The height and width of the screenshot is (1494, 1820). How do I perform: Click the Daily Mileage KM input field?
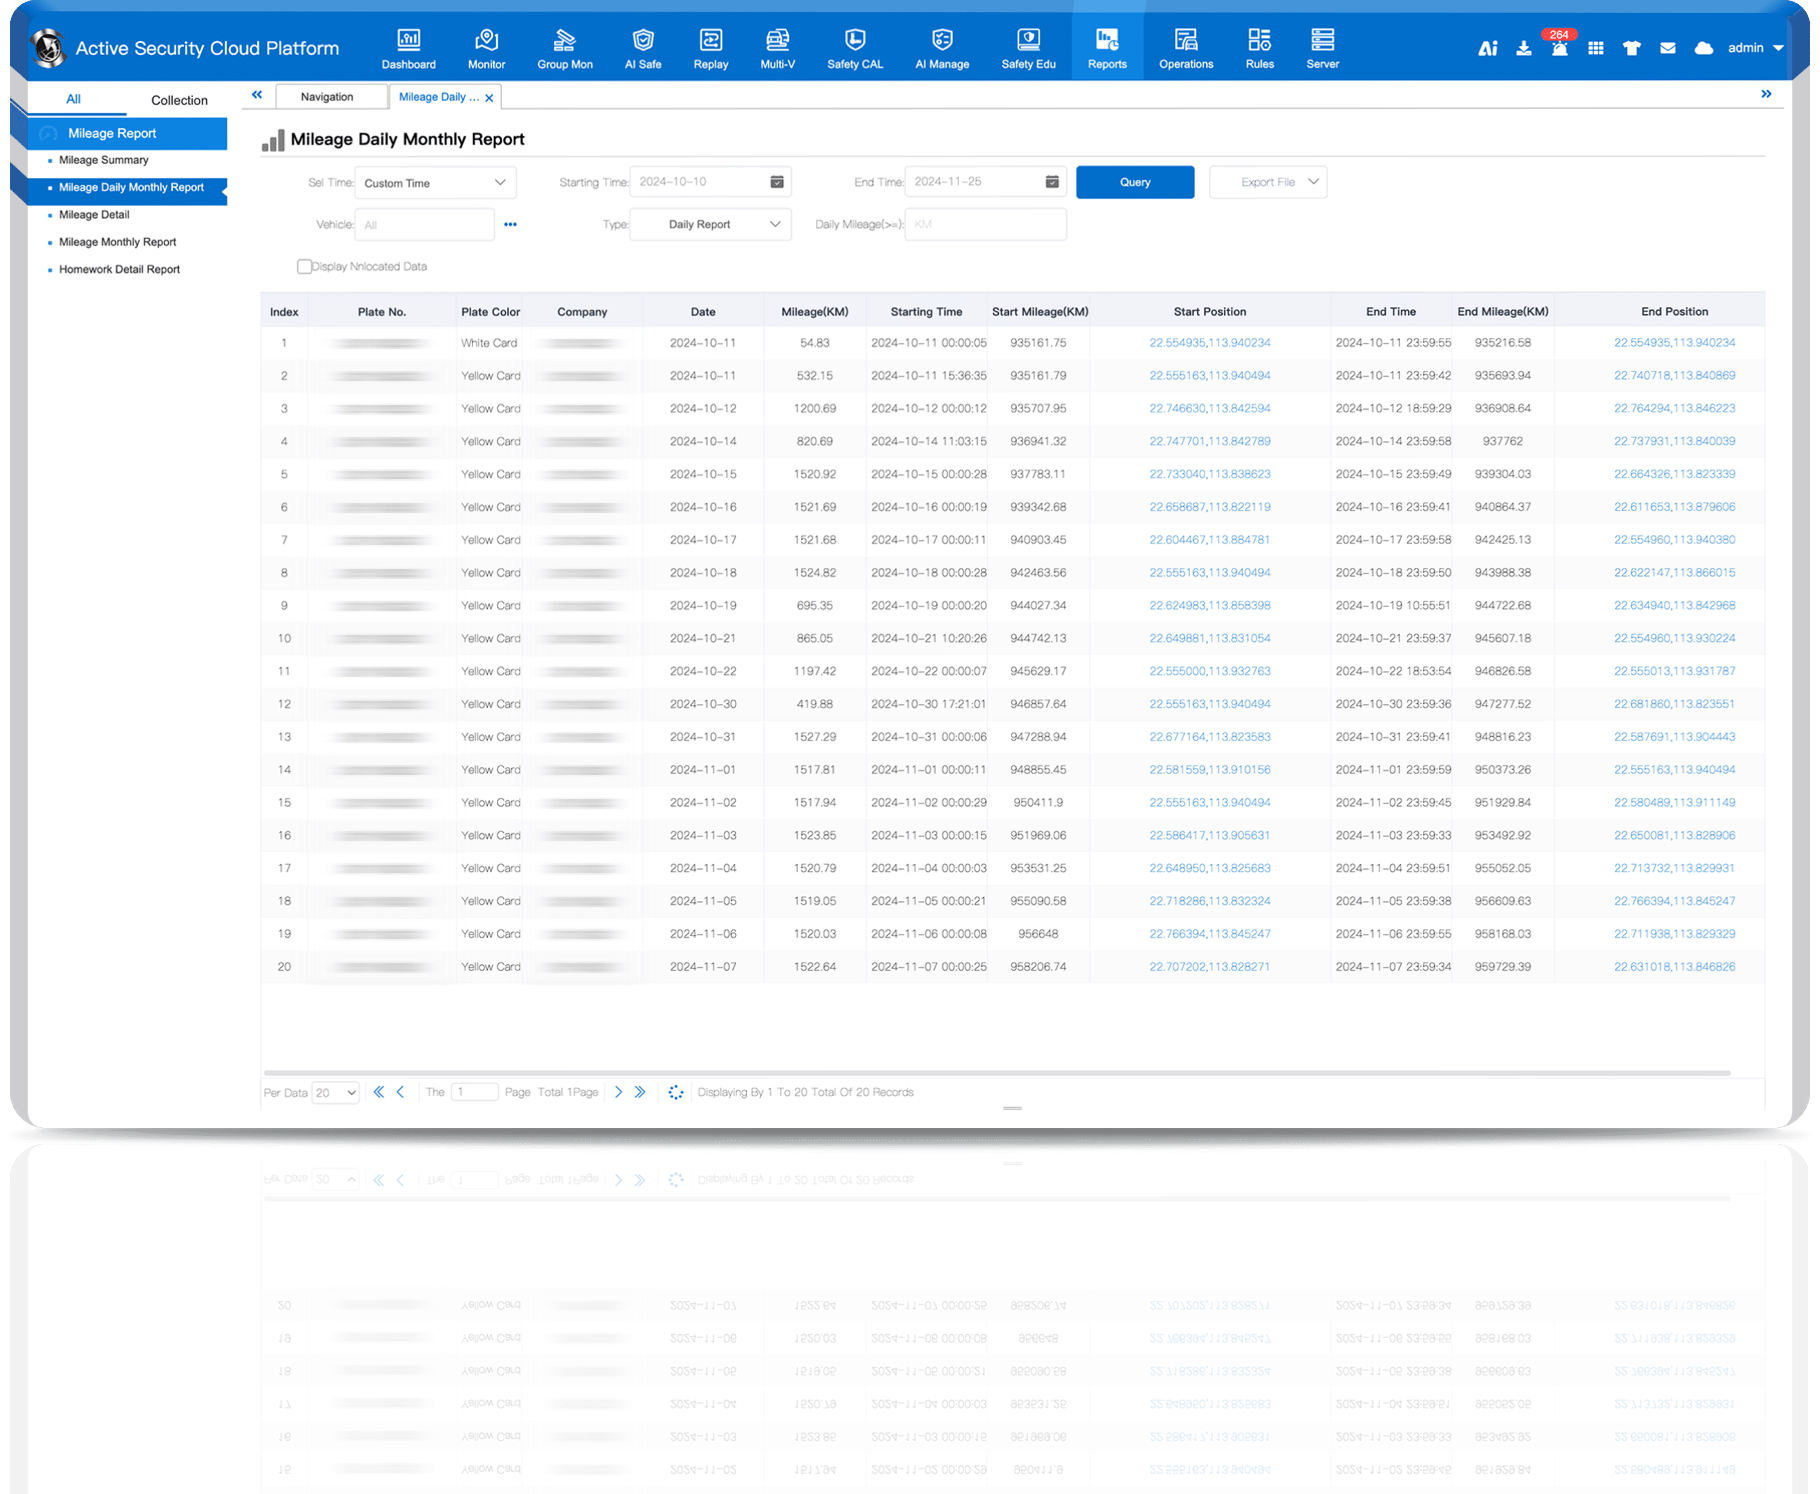point(984,224)
